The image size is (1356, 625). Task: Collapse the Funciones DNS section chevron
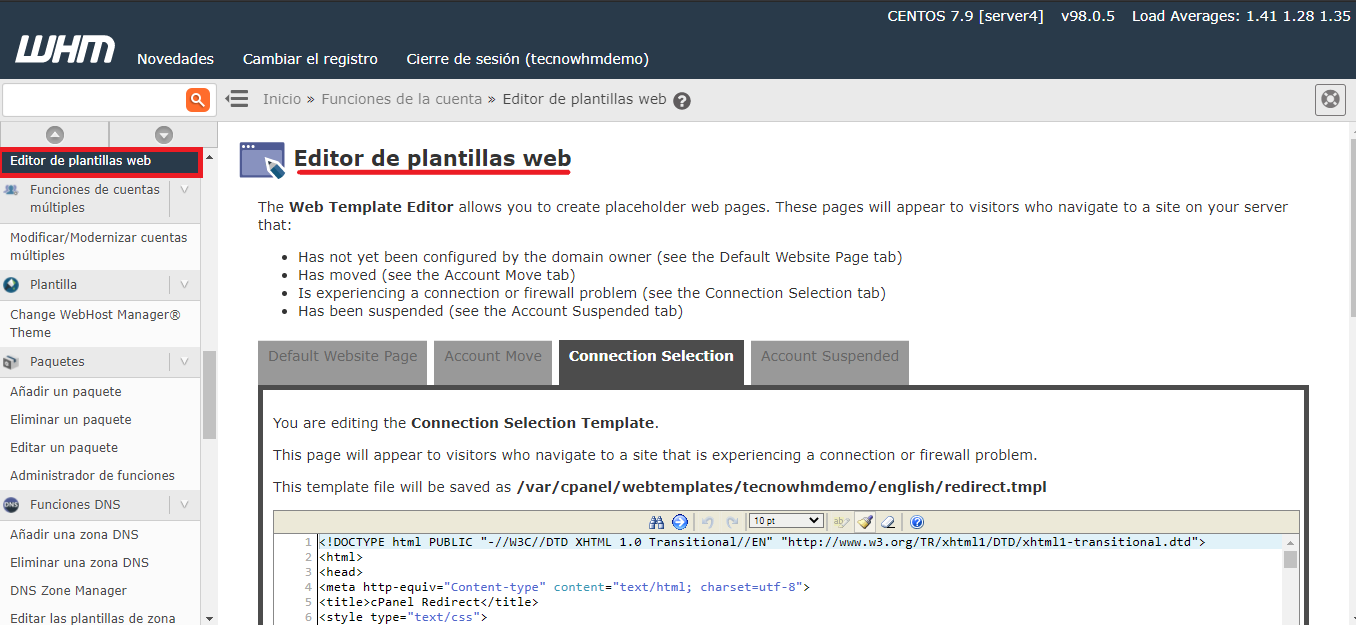pyautogui.click(x=185, y=505)
